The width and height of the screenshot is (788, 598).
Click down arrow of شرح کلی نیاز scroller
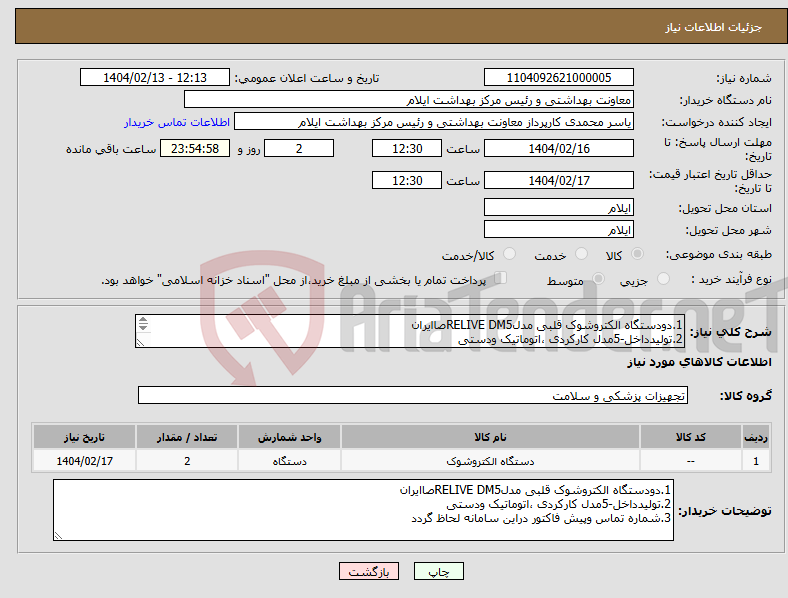pos(143,327)
